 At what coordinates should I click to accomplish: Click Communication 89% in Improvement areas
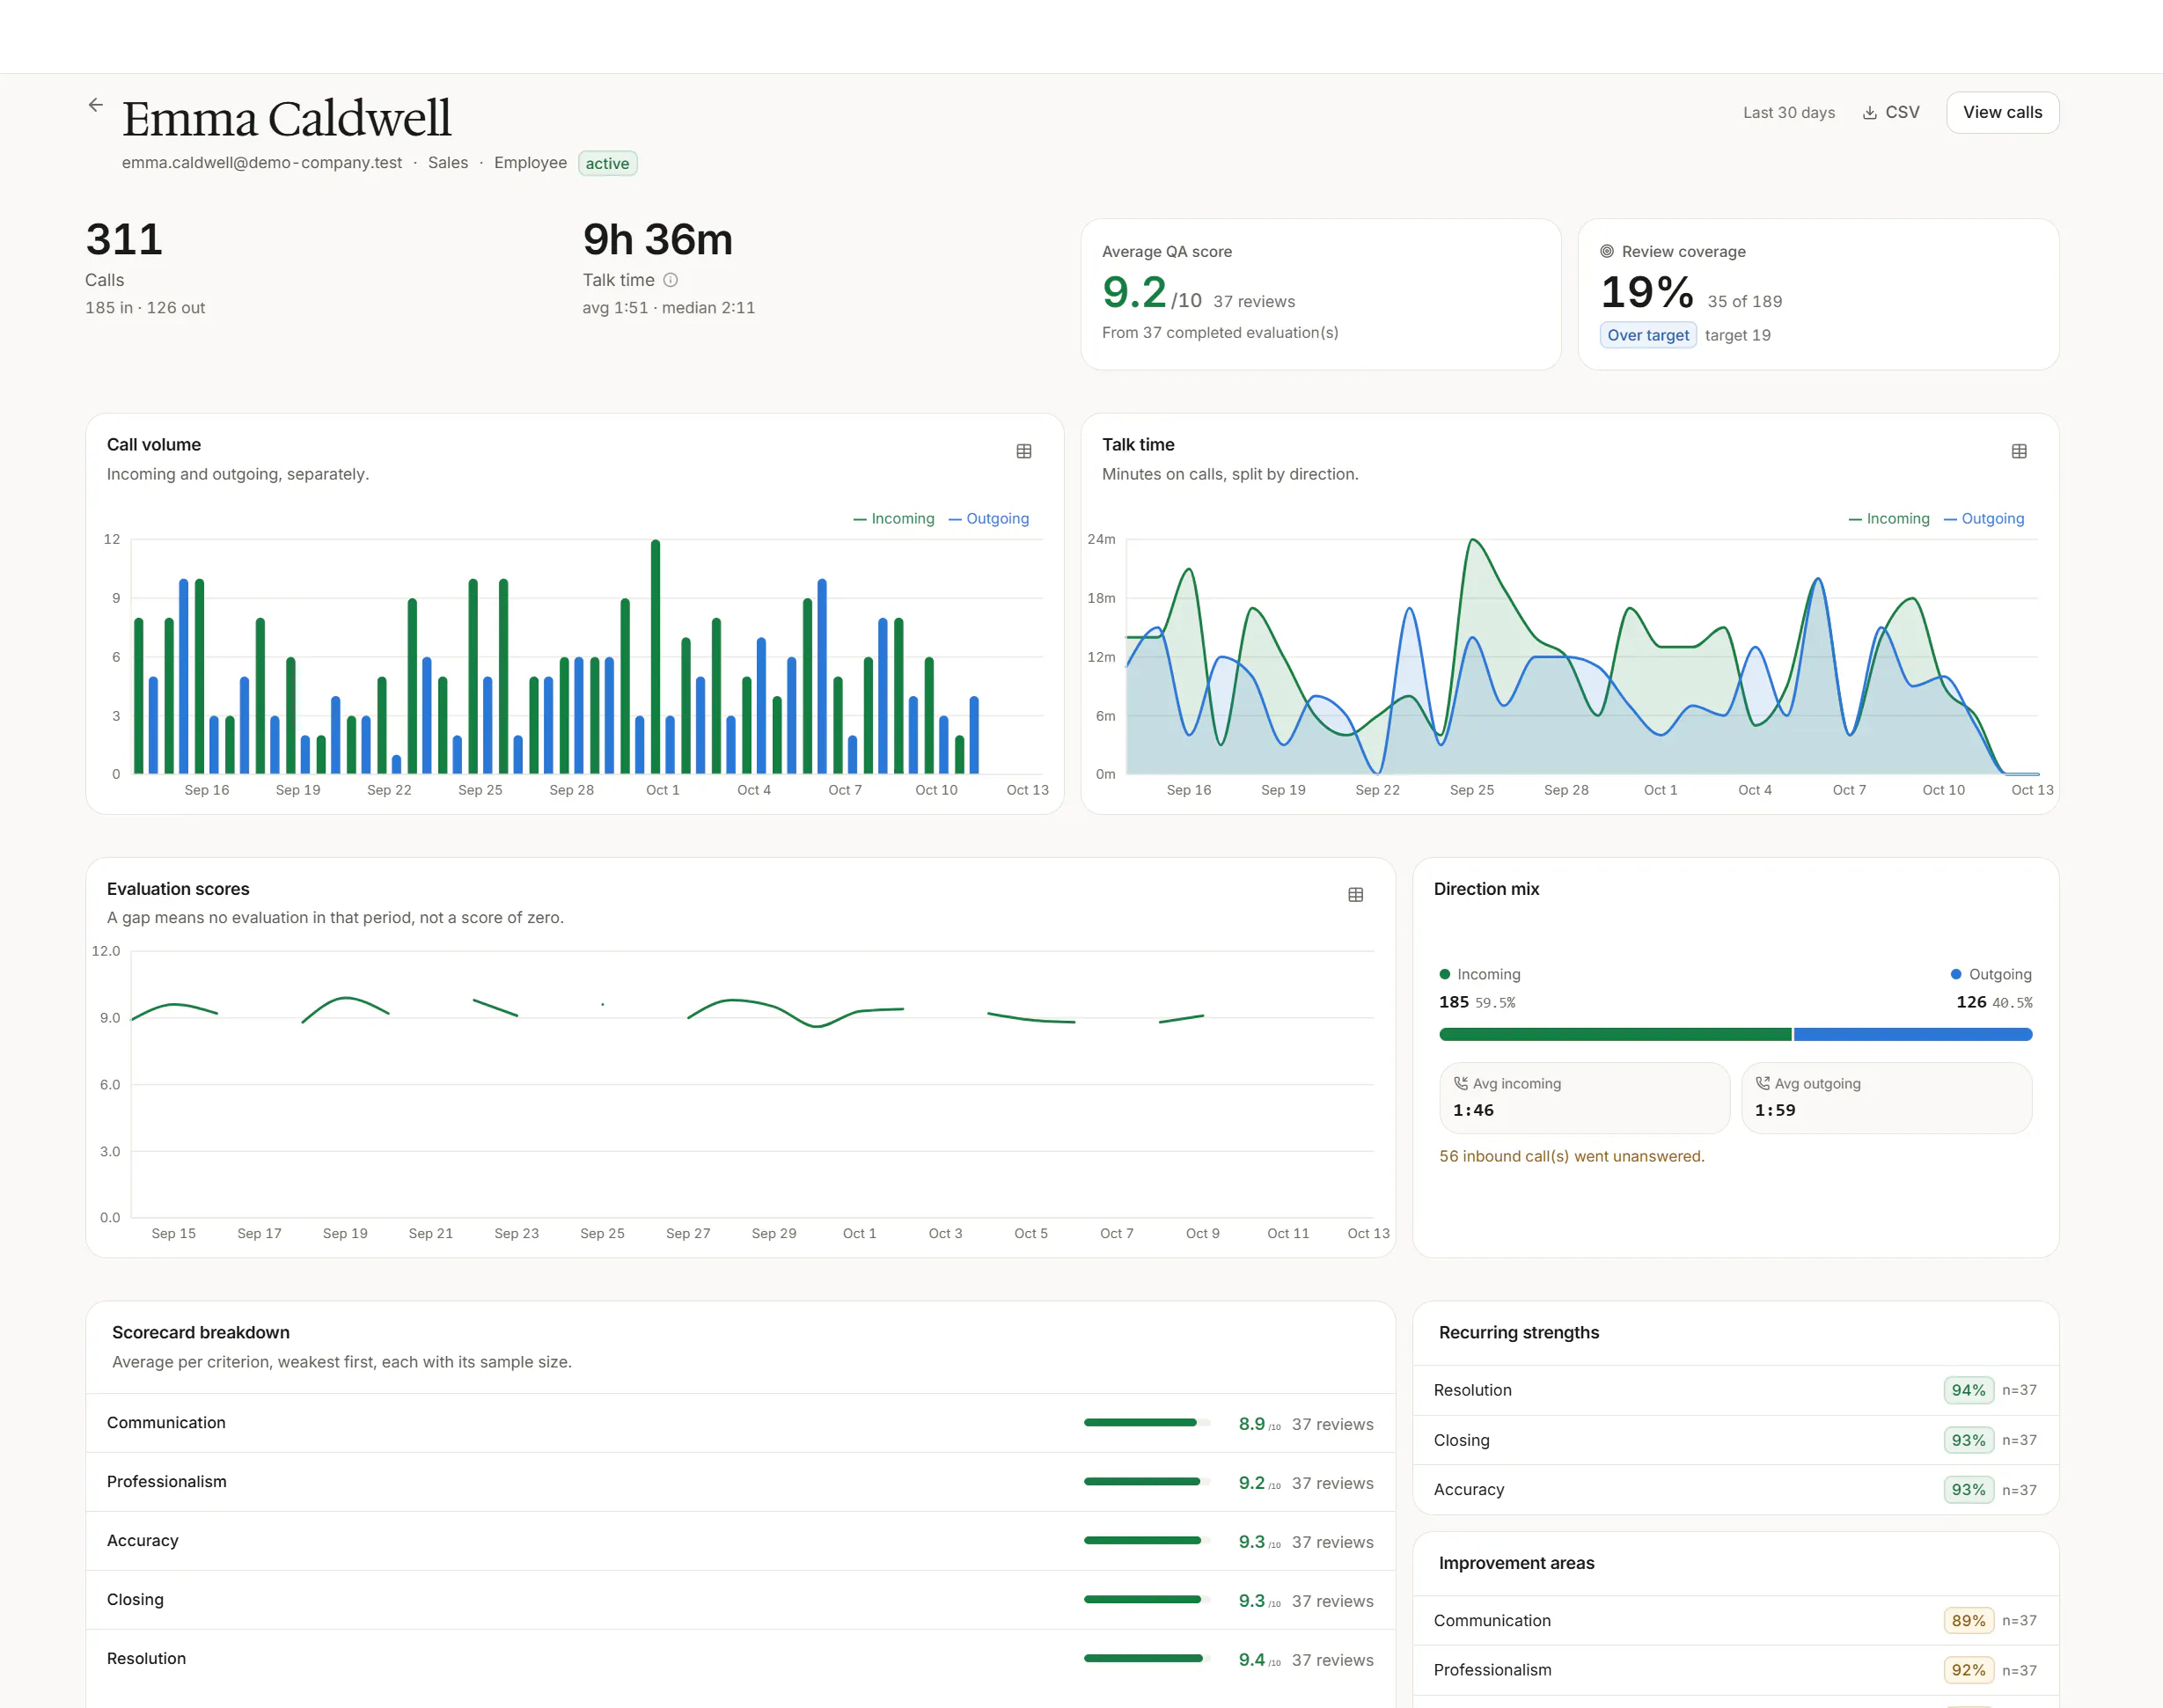tap(1735, 1620)
